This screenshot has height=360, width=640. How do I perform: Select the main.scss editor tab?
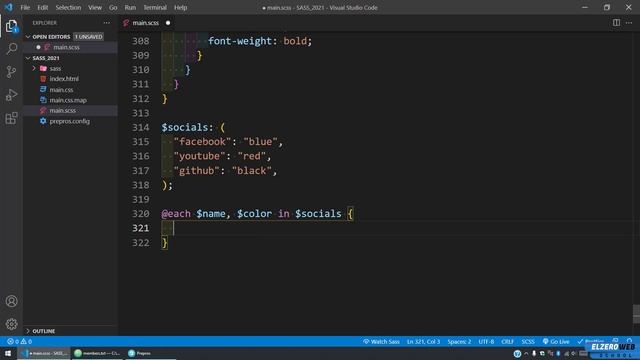click(x=146, y=23)
